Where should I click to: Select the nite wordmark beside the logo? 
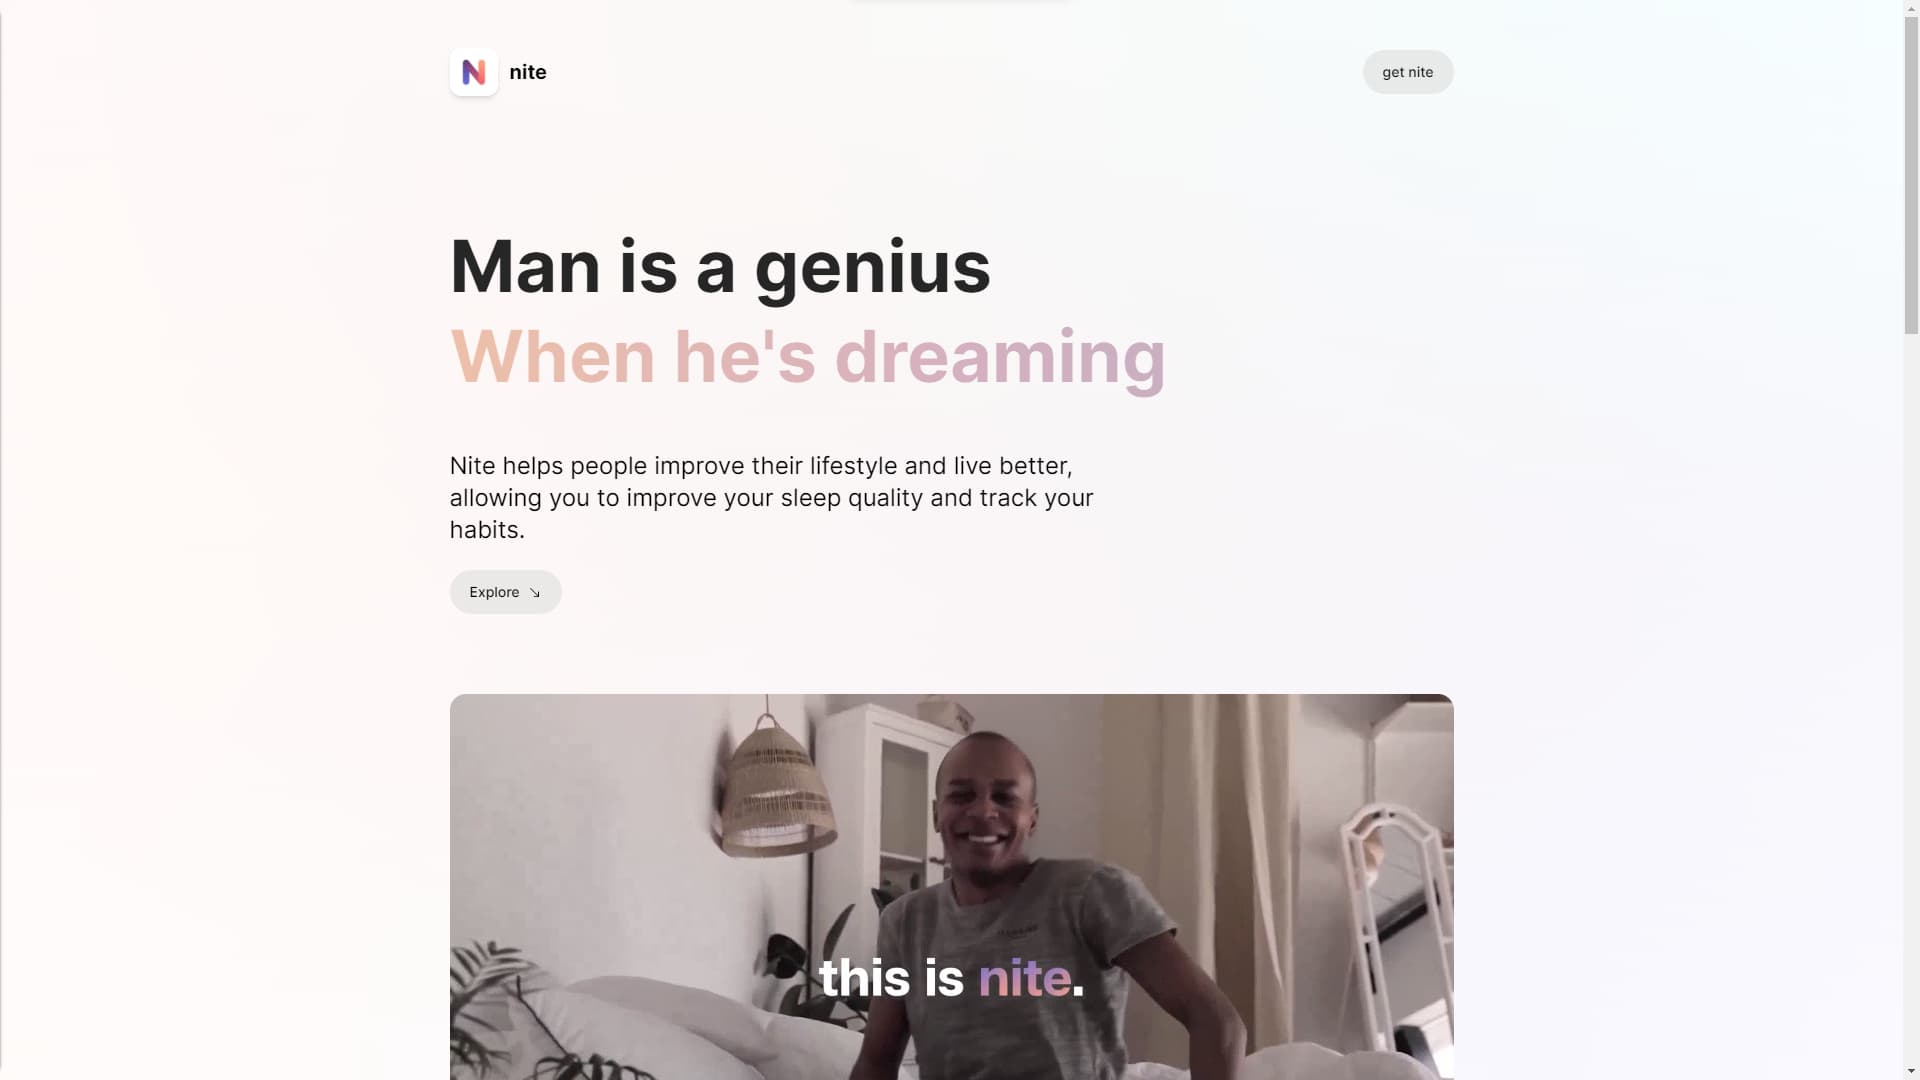528,72
